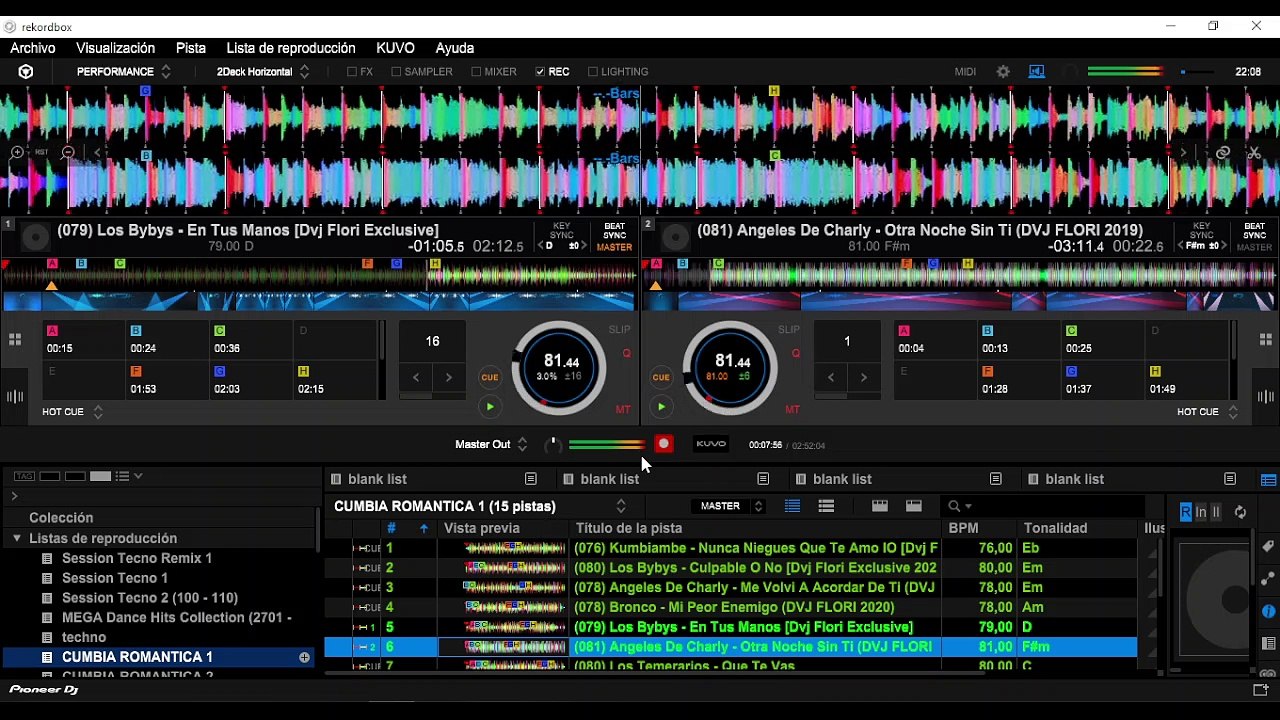The height and width of the screenshot is (720, 1280).
Task: Select track Bronco - Mi Peor Enemigo
Action: pos(732,607)
